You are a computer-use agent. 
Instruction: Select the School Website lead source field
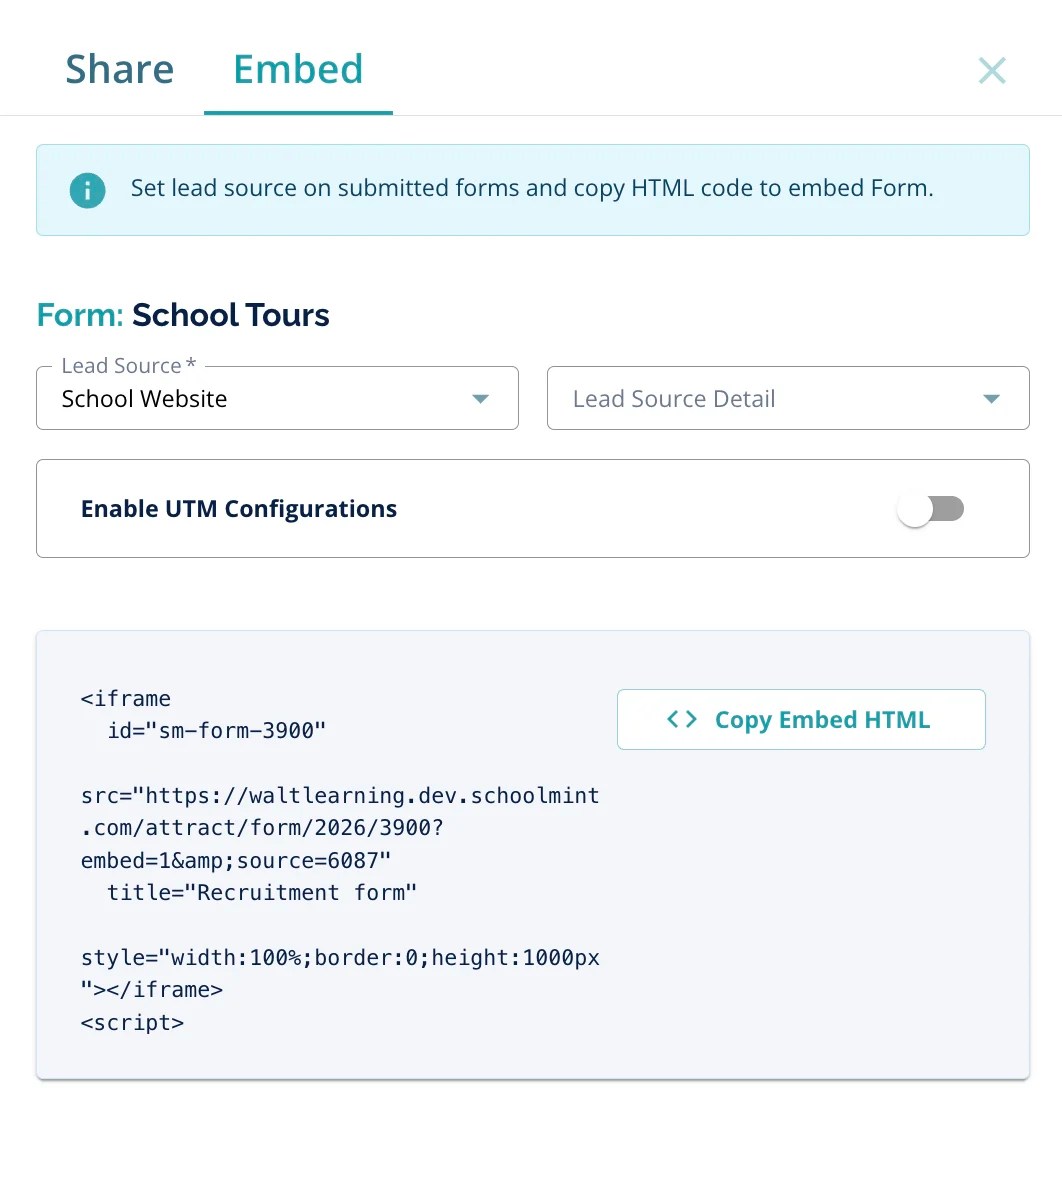coord(277,399)
